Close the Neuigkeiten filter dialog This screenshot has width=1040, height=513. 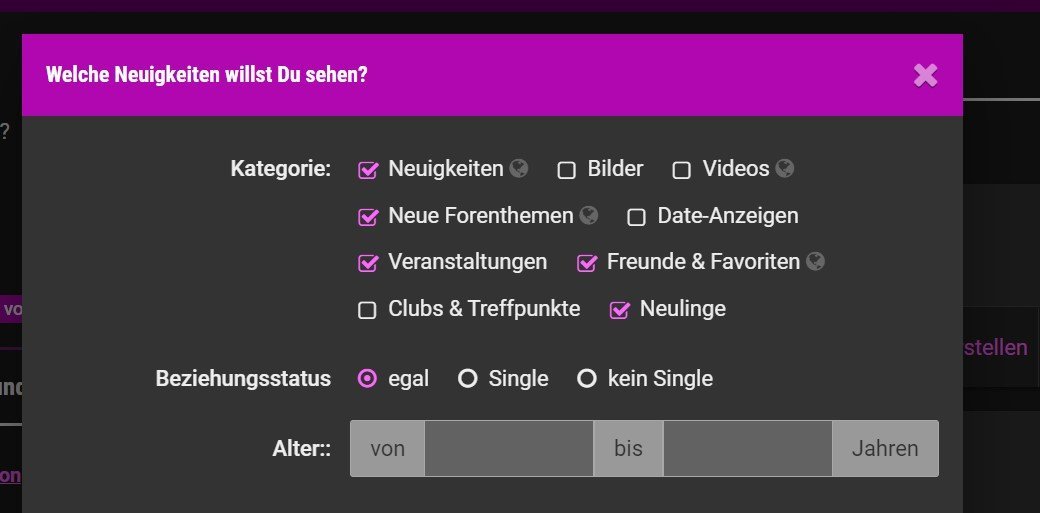click(926, 75)
